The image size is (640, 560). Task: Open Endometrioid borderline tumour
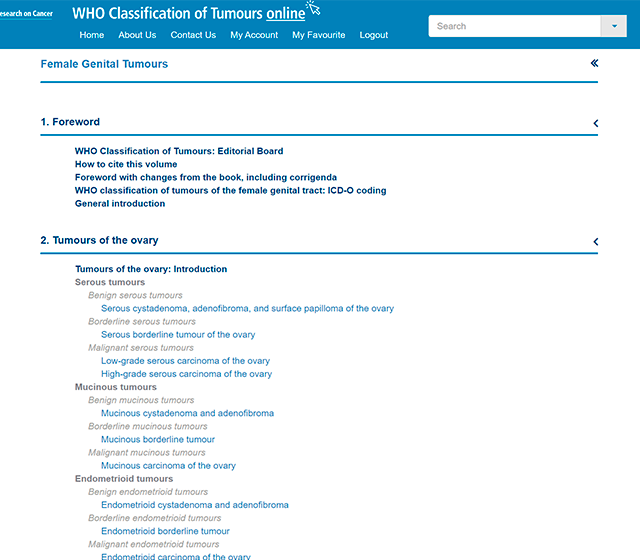(165, 531)
